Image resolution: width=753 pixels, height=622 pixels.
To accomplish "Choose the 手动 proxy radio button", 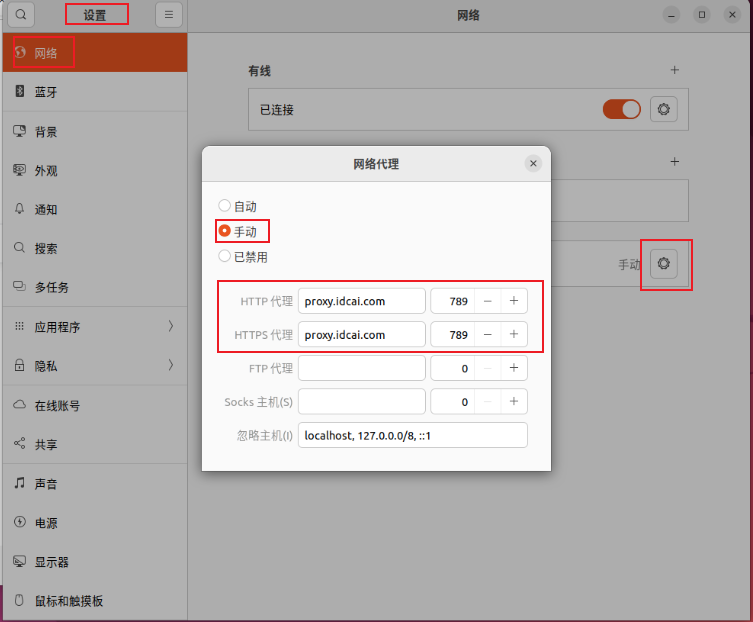I will point(225,231).
